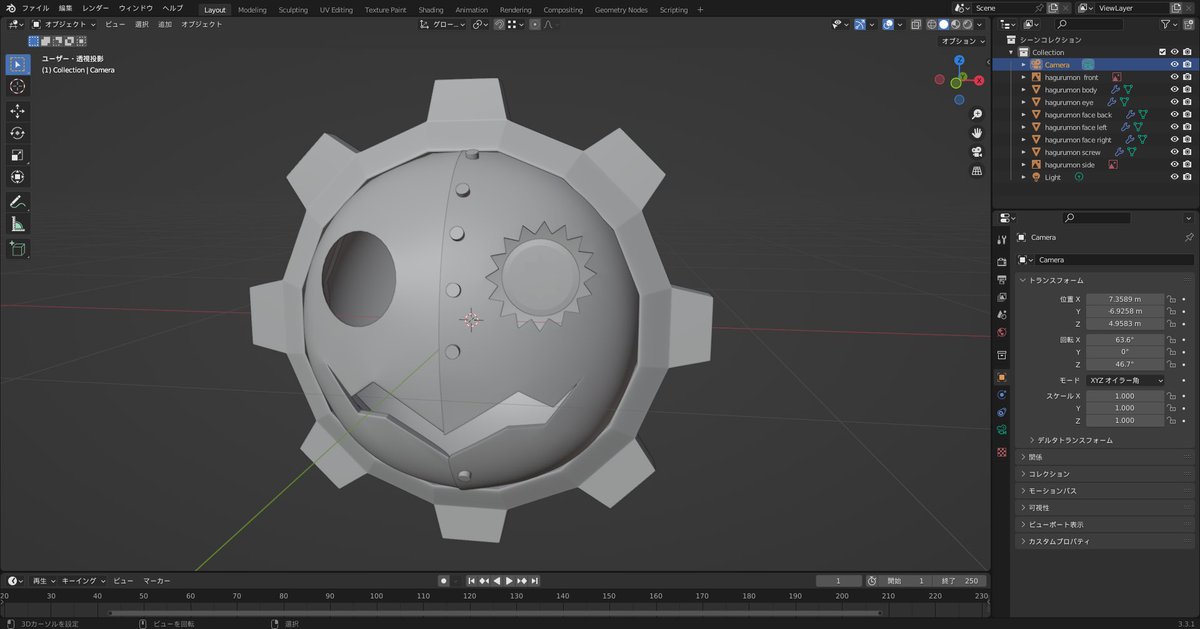The height and width of the screenshot is (629, 1200).
Task: Click the timeline end frame field 250
Action: click(x=962, y=581)
